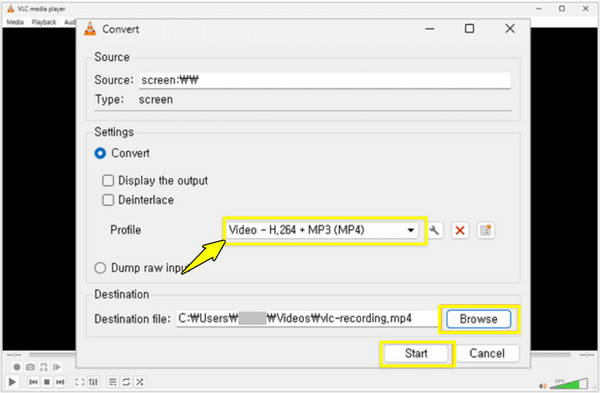Open the edit selected profile wrench icon

click(434, 230)
